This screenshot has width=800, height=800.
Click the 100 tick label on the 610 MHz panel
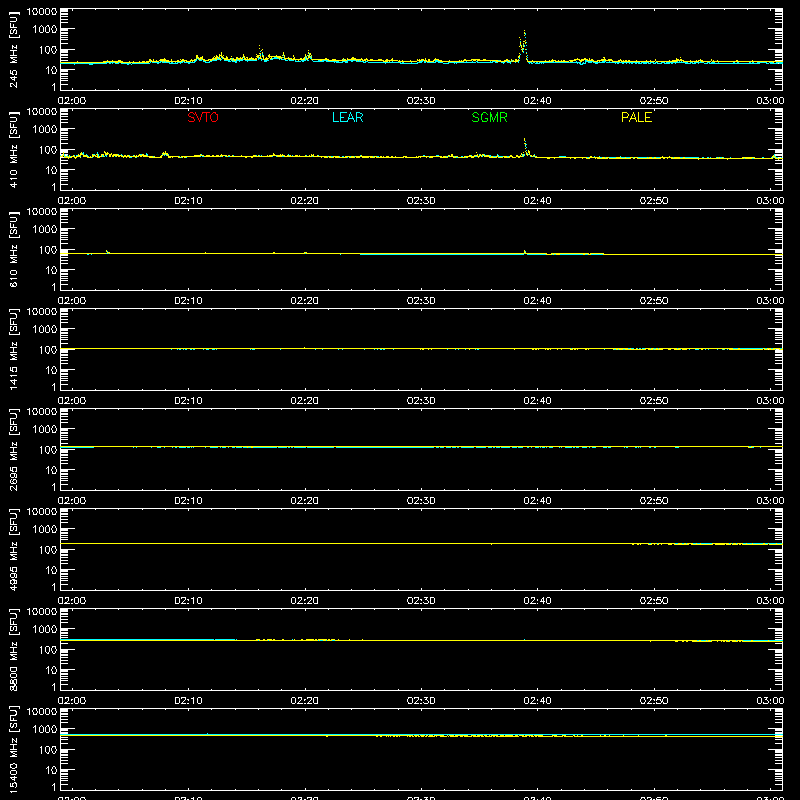pos(48,250)
